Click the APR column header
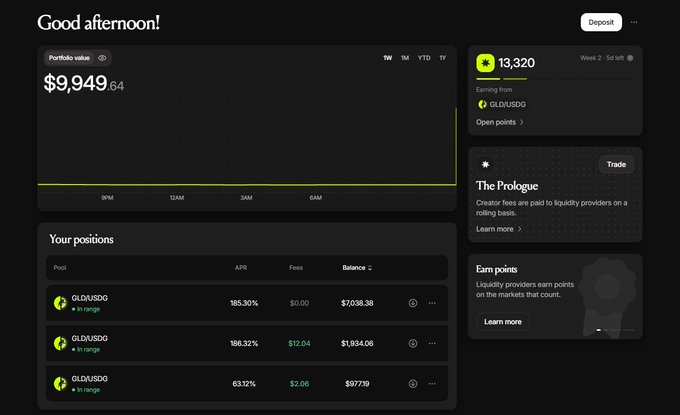The height and width of the screenshot is (415, 680). tap(241, 268)
